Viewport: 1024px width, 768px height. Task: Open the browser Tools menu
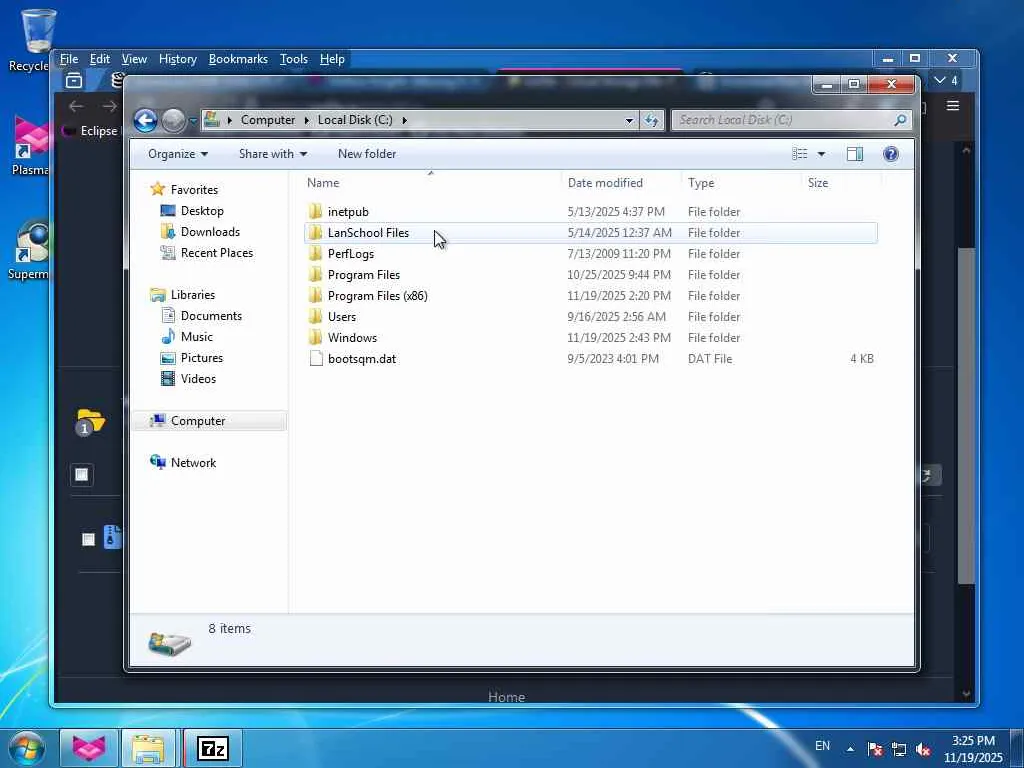[293, 59]
